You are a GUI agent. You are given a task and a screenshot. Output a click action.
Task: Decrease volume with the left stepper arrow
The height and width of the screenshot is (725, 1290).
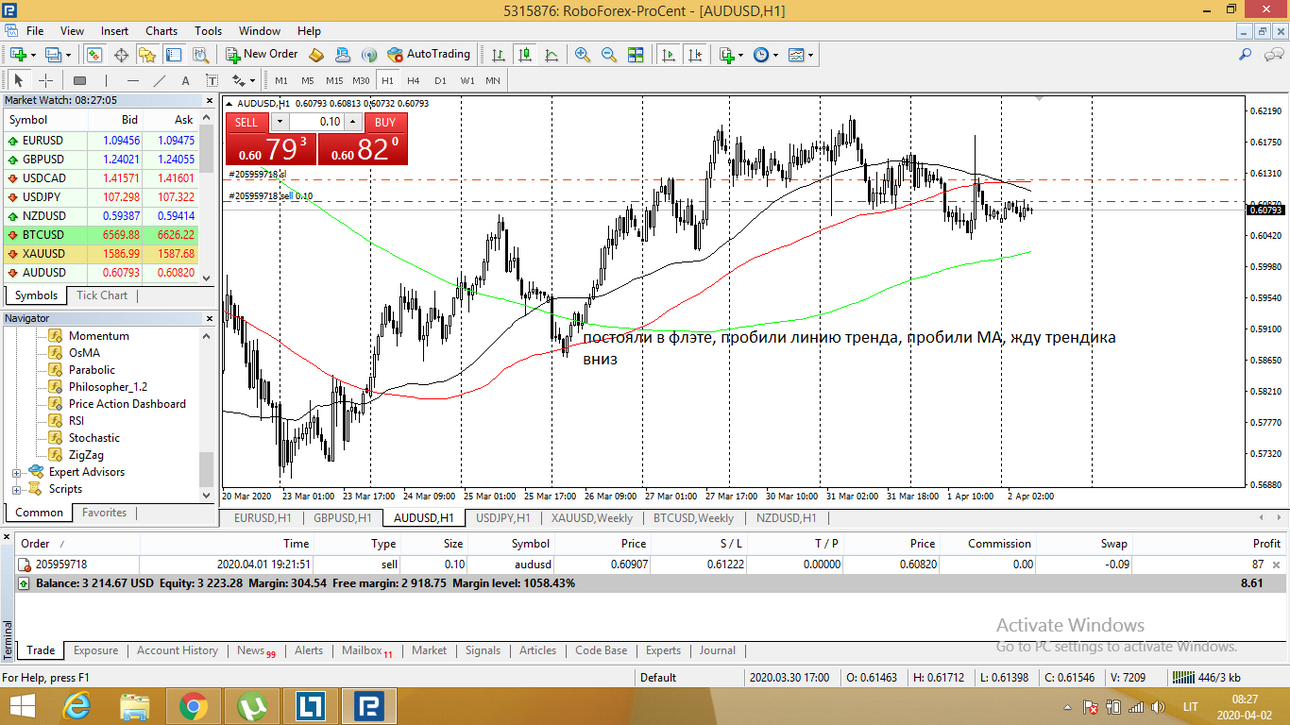280,122
